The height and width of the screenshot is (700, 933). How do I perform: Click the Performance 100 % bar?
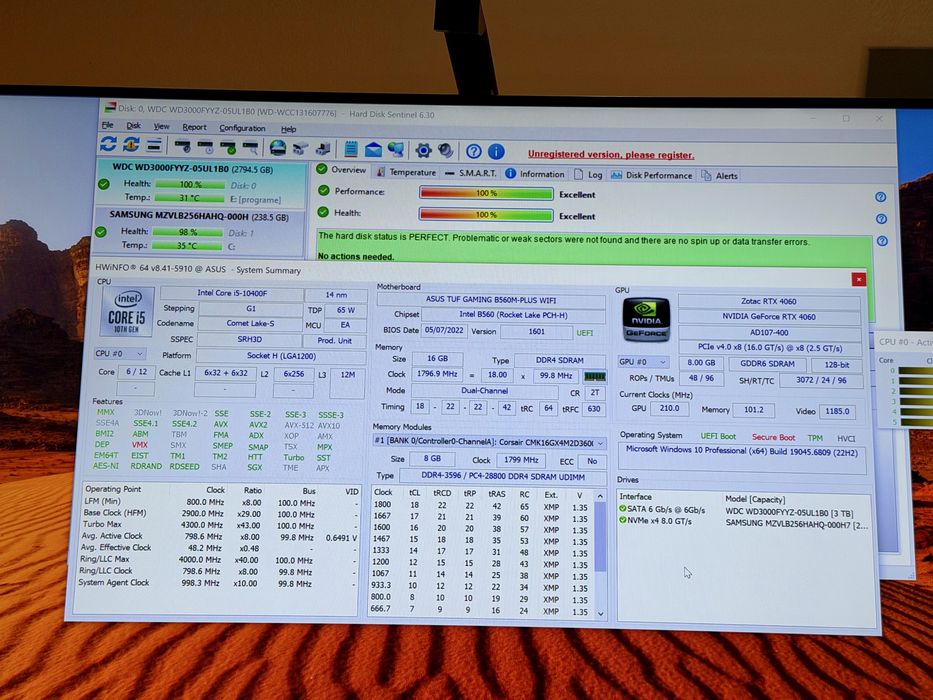[x=486, y=193]
